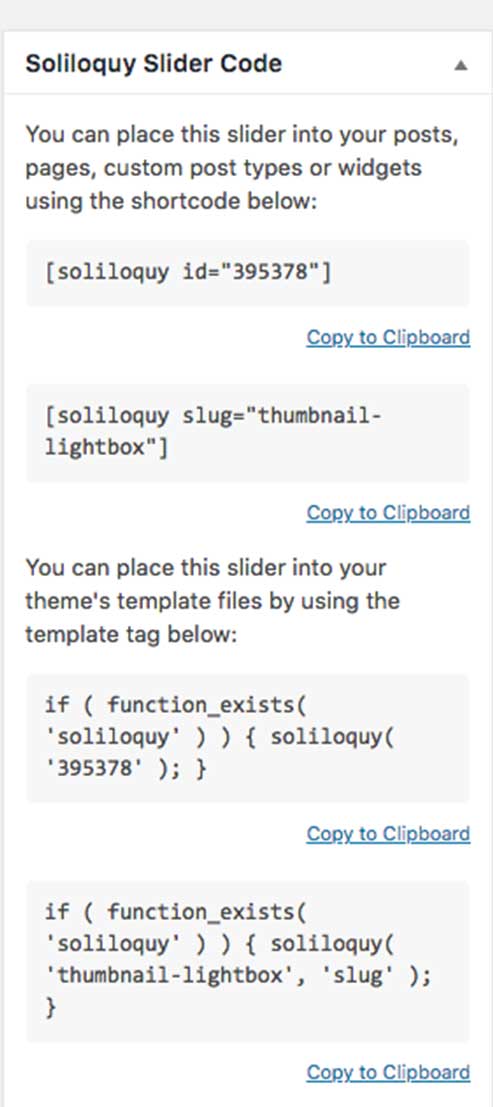Screen dimensions: 493x1107
Task: Click function_exists( in the first template tag box
Action: pos(207,705)
